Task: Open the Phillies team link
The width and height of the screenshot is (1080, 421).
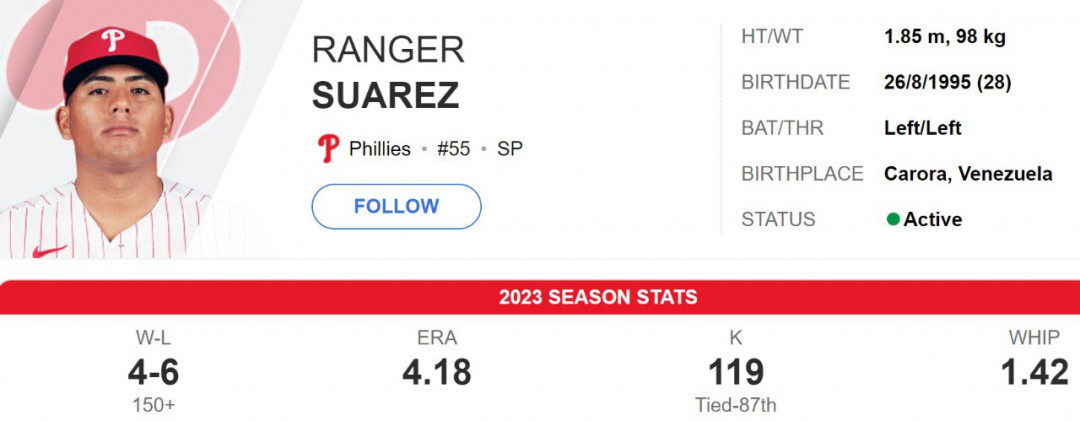Action: click(380, 149)
